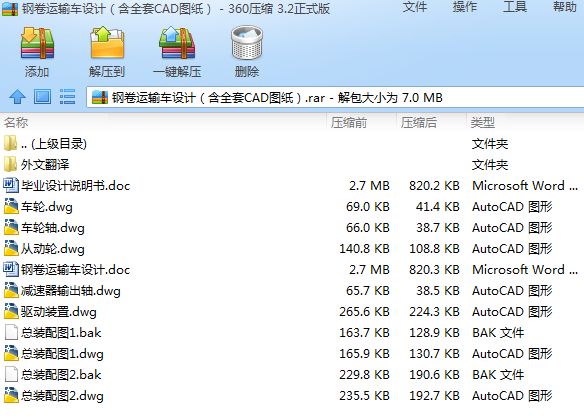Image resolution: width=584 pixels, height=419 pixels.
Task: Select the 外文翻译 folder icon
Action: pyautogui.click(x=10, y=164)
